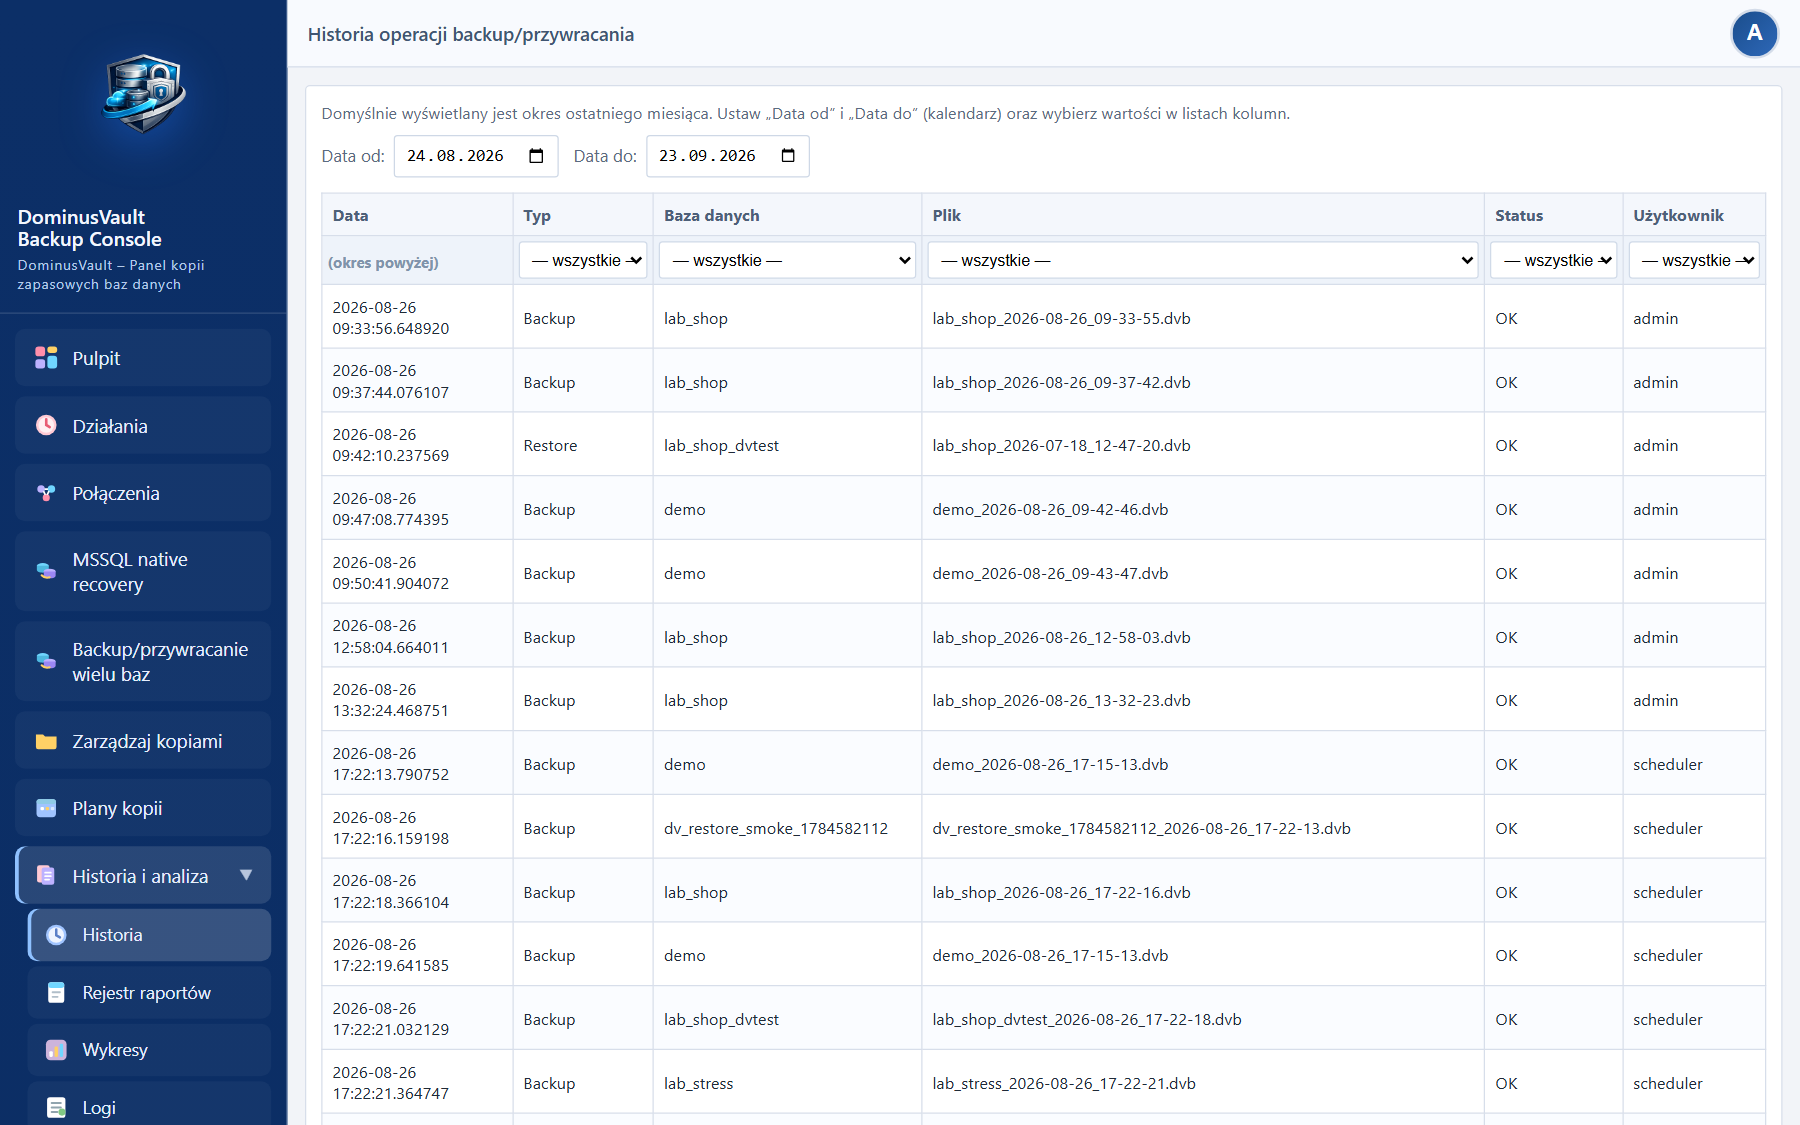Screen dimensions: 1800x1125
Task: Click the Historia i analiza document icon
Action: coord(46,875)
